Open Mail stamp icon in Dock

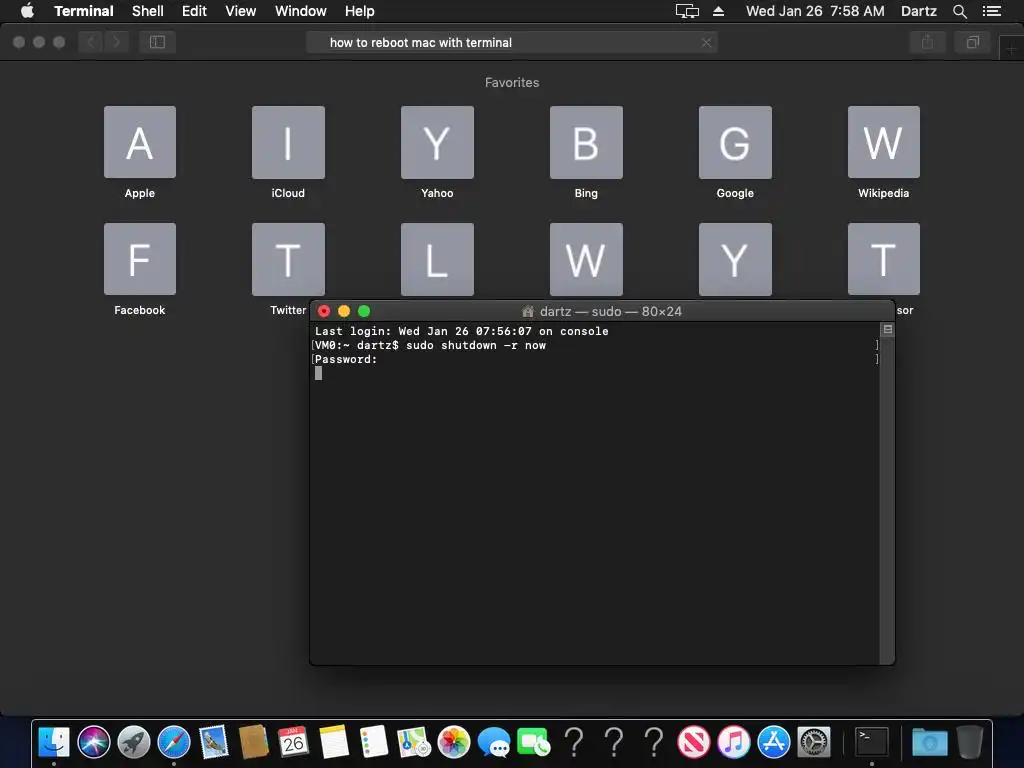coord(214,742)
